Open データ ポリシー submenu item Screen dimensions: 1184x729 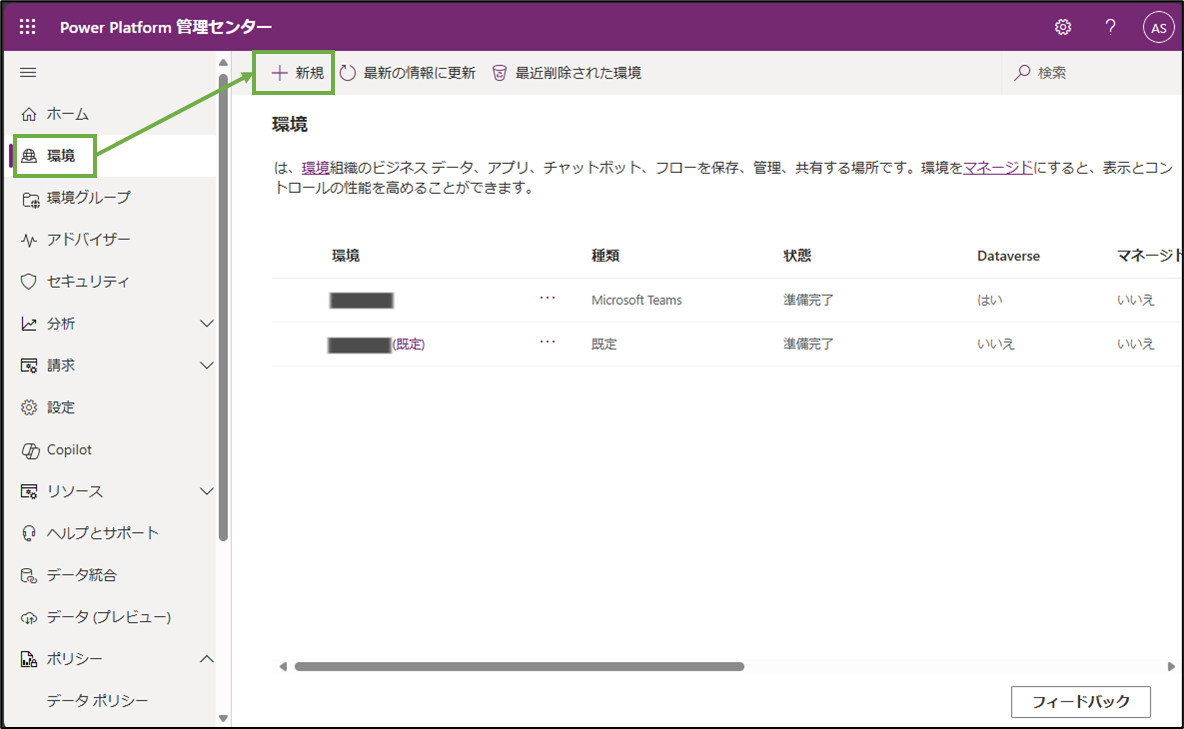point(97,701)
